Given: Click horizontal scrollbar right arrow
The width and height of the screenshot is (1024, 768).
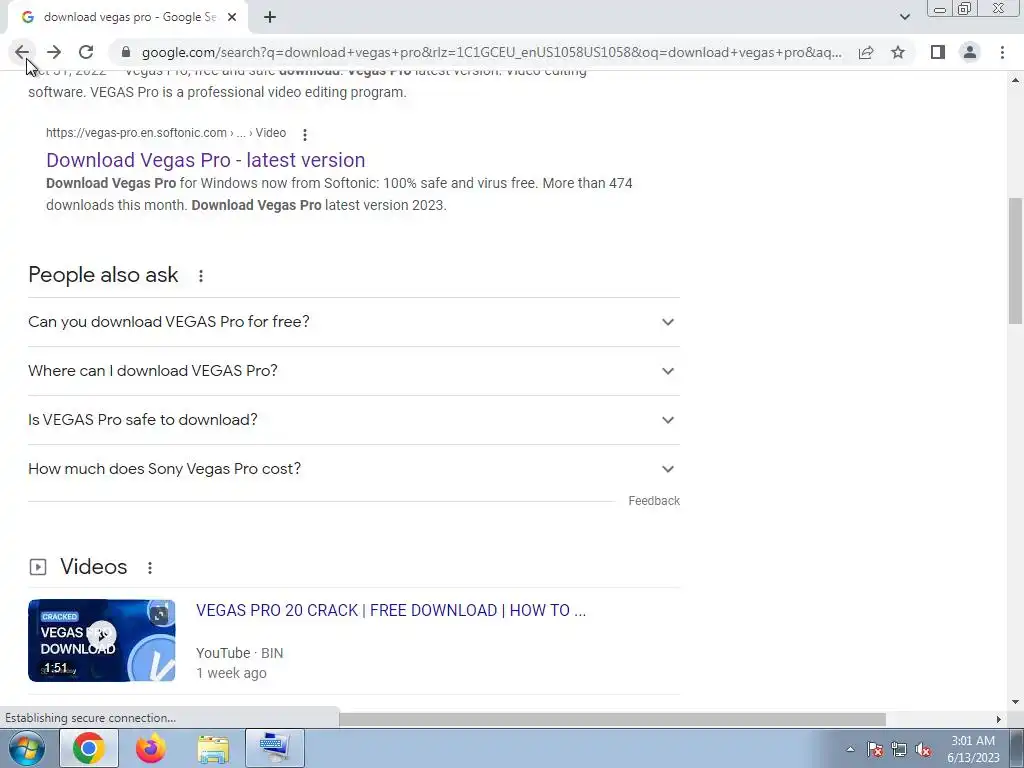Looking at the screenshot, I should point(998,719).
